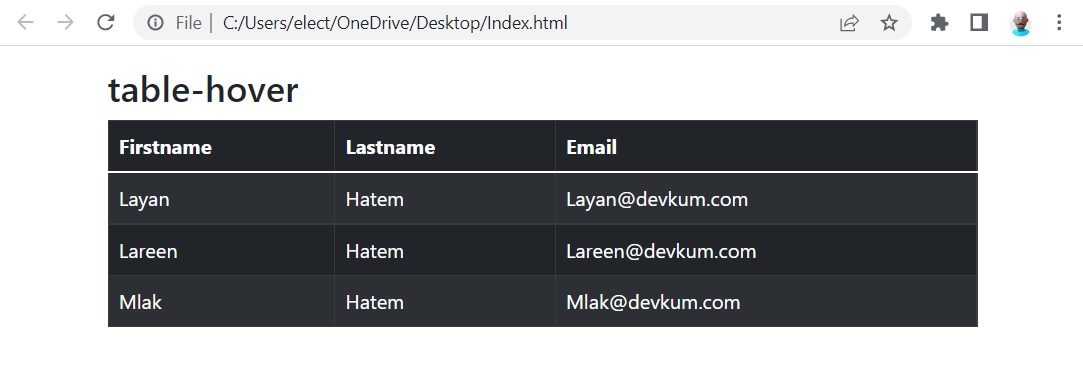Toggle the browser side panel icon
The image size is (1083, 375).
point(979,23)
